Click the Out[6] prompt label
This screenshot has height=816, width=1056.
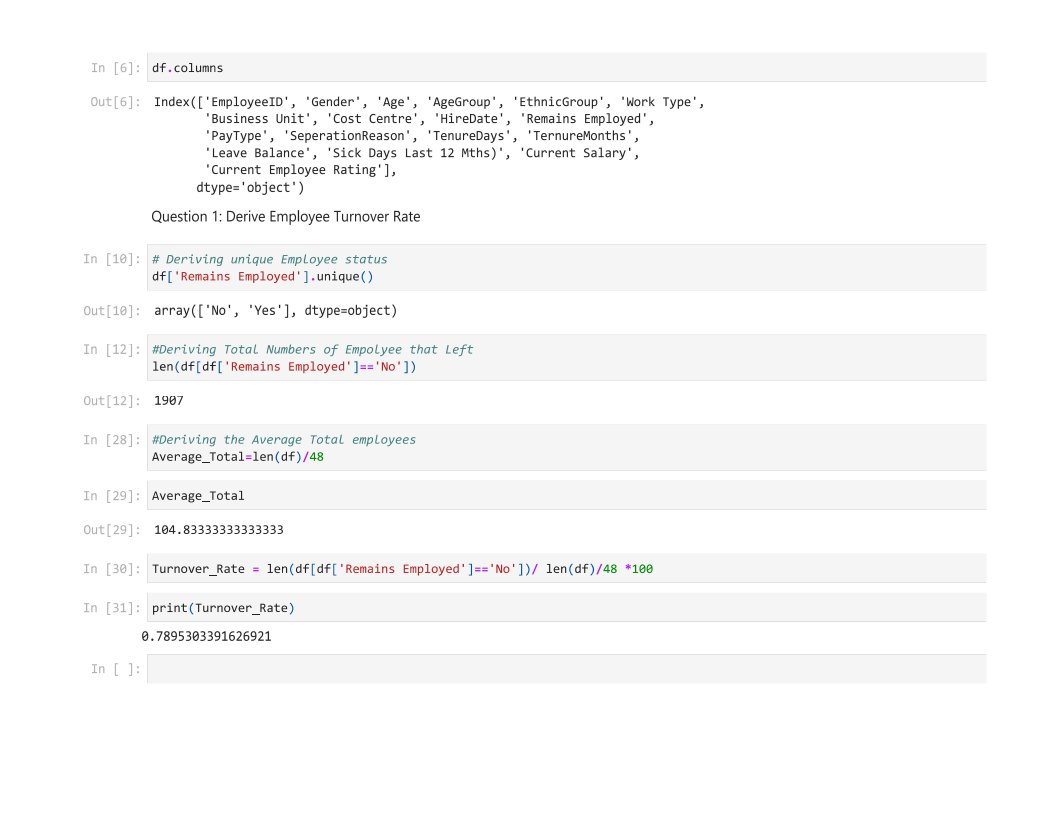coord(115,102)
